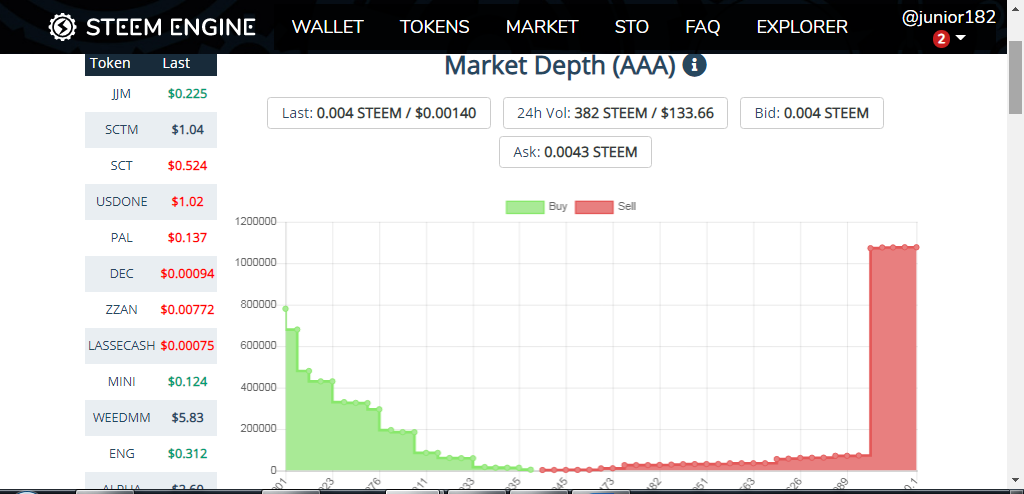Click the 24h Vol 382 STEEM box
The height and width of the screenshot is (494, 1024).
point(615,113)
